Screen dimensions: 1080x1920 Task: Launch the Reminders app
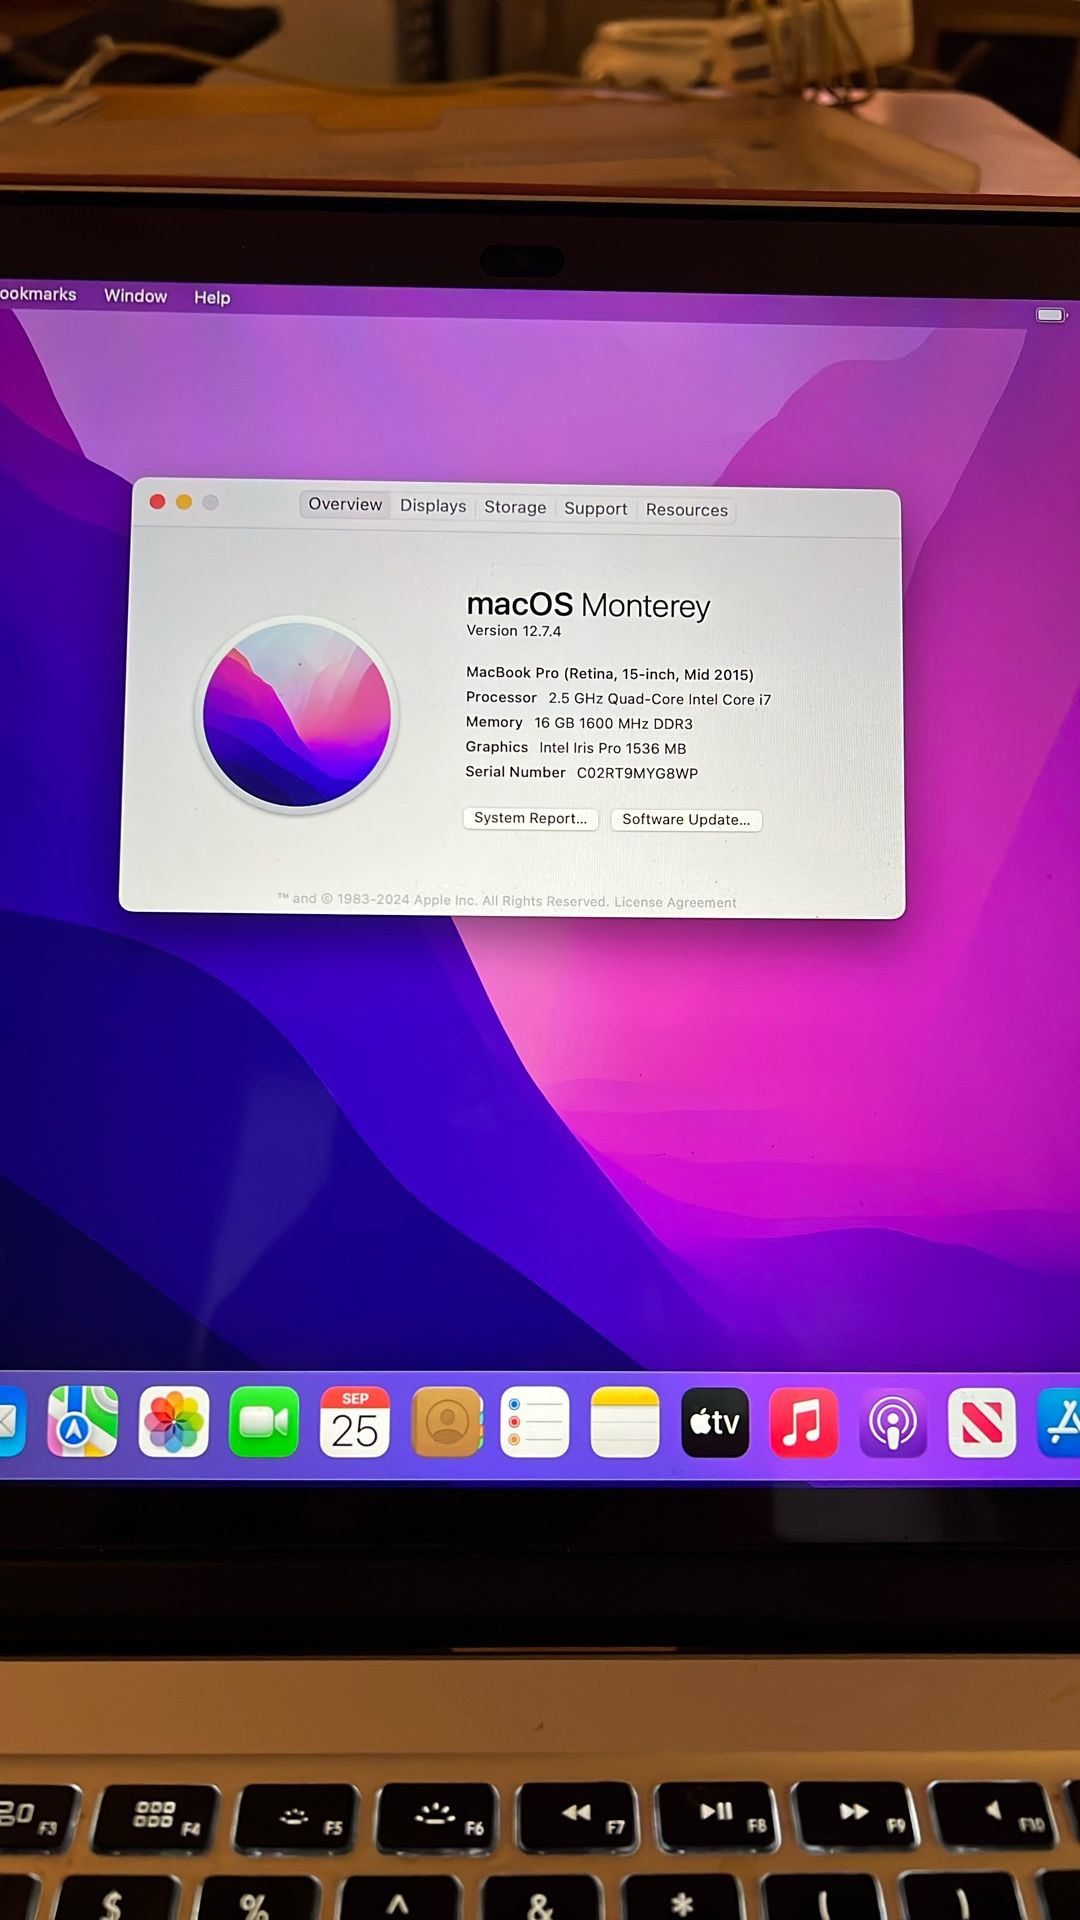coord(535,1421)
